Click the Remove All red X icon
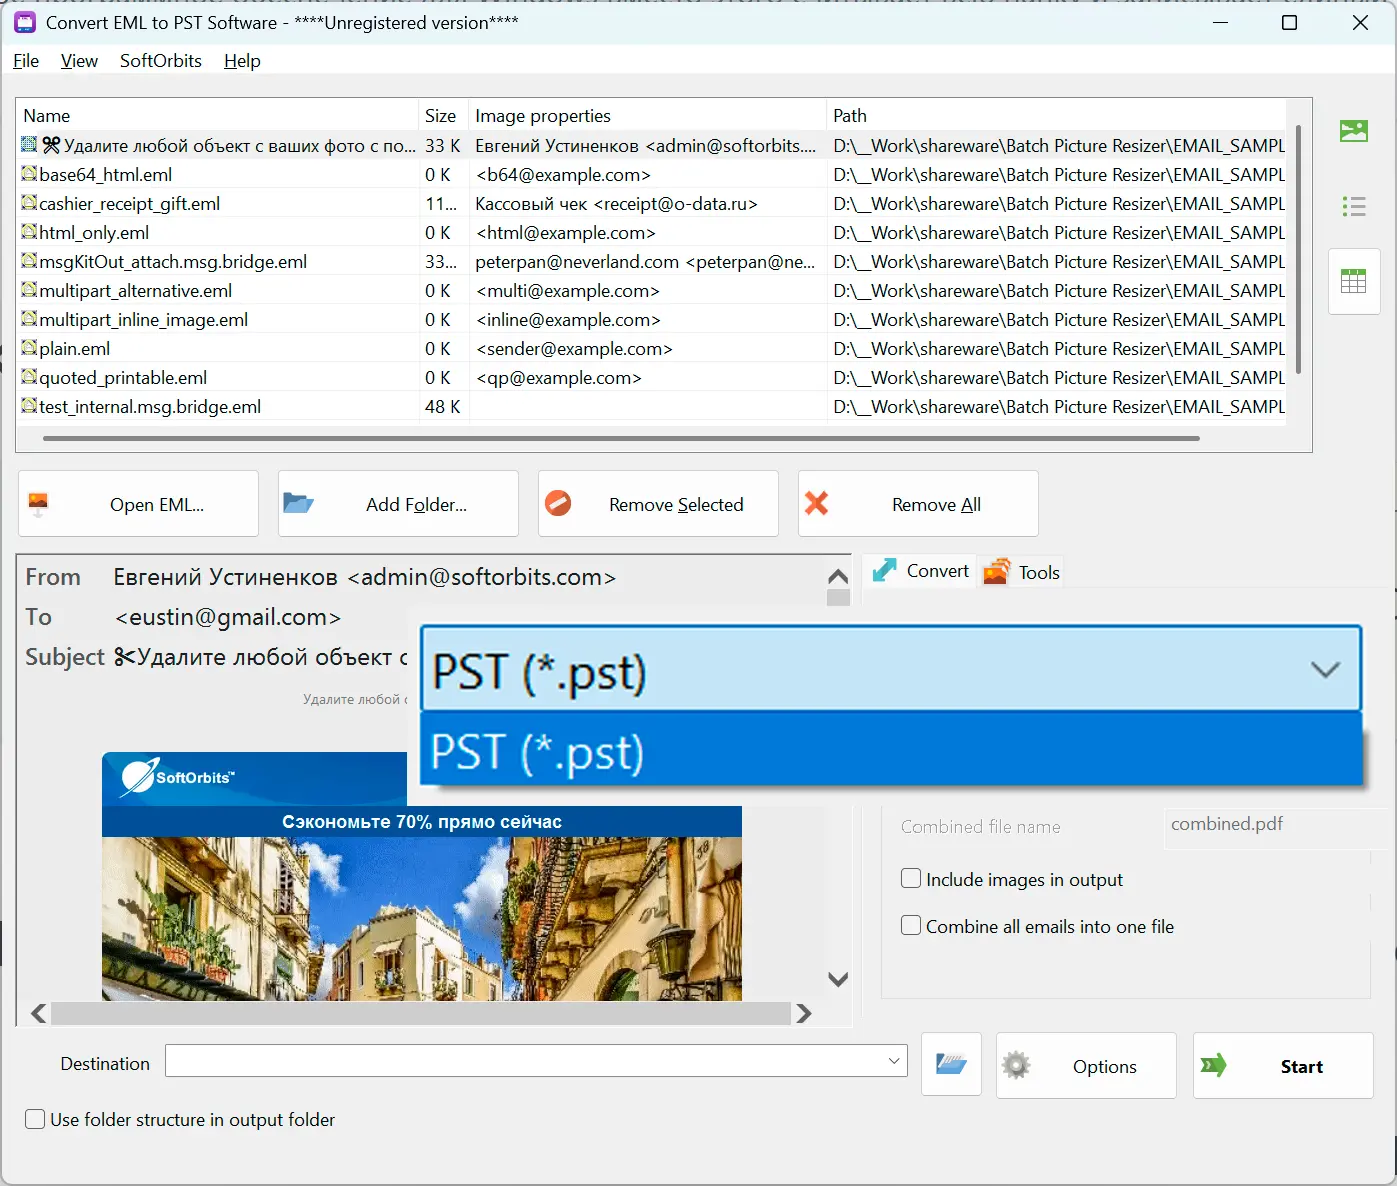 pos(817,503)
